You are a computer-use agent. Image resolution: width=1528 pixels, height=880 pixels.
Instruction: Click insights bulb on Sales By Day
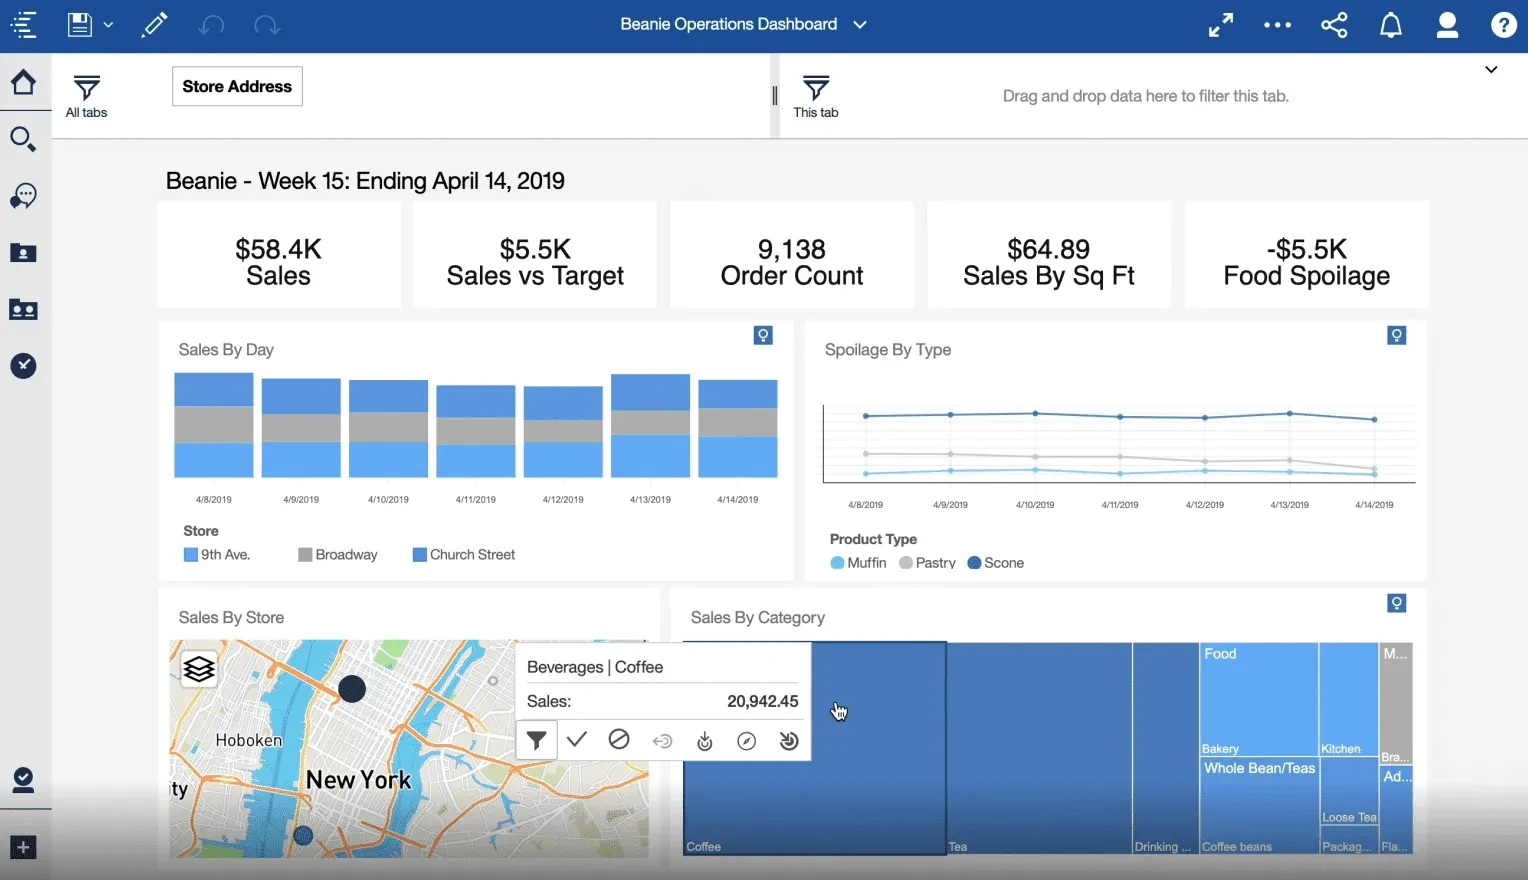click(763, 335)
